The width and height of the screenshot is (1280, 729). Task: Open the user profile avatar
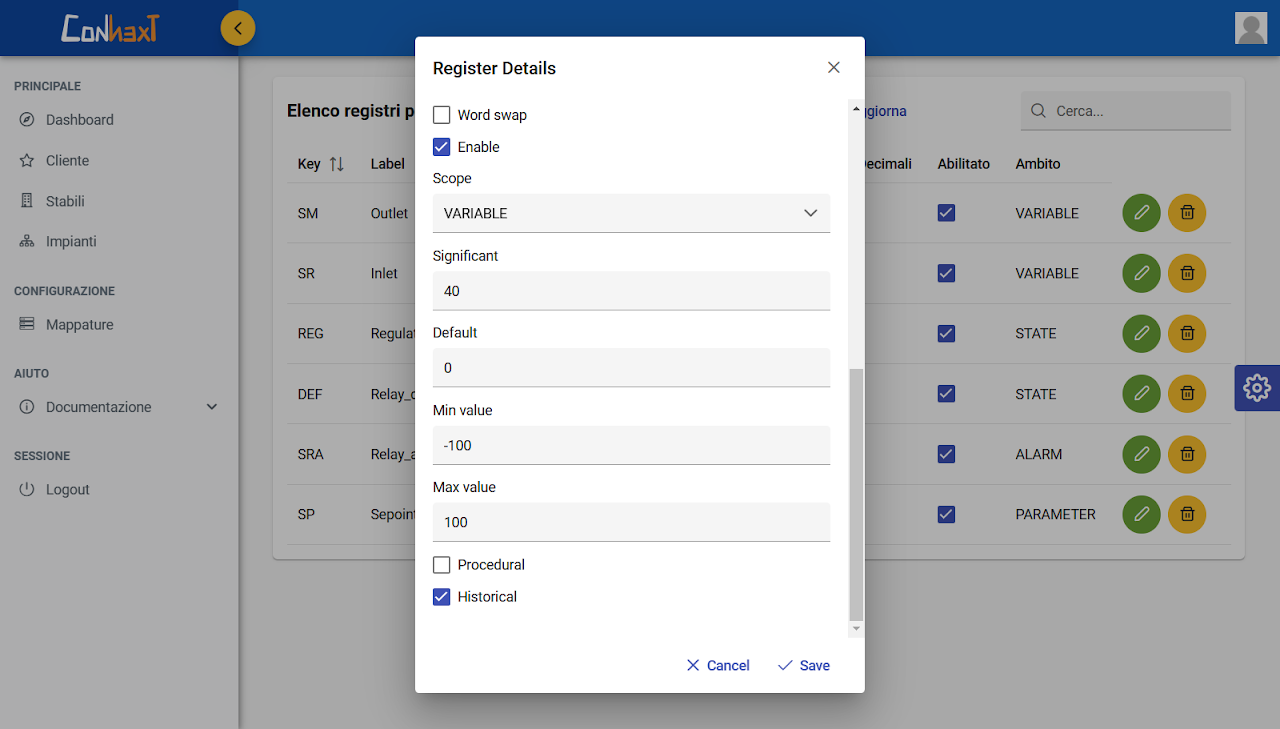(x=1251, y=28)
